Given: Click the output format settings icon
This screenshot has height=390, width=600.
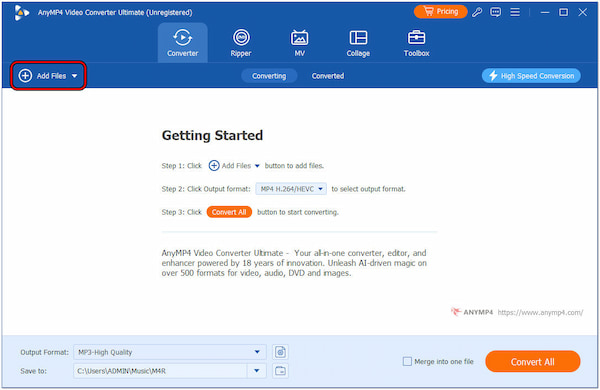Looking at the screenshot, I should click(280, 352).
